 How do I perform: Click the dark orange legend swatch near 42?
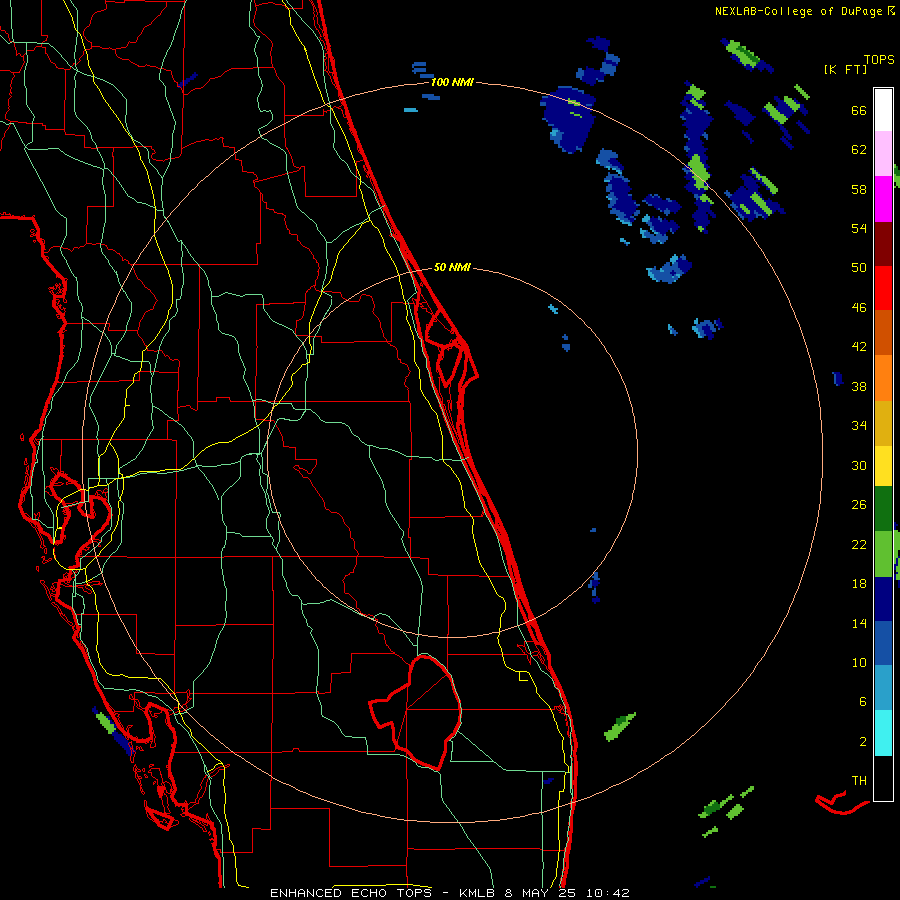pos(883,333)
